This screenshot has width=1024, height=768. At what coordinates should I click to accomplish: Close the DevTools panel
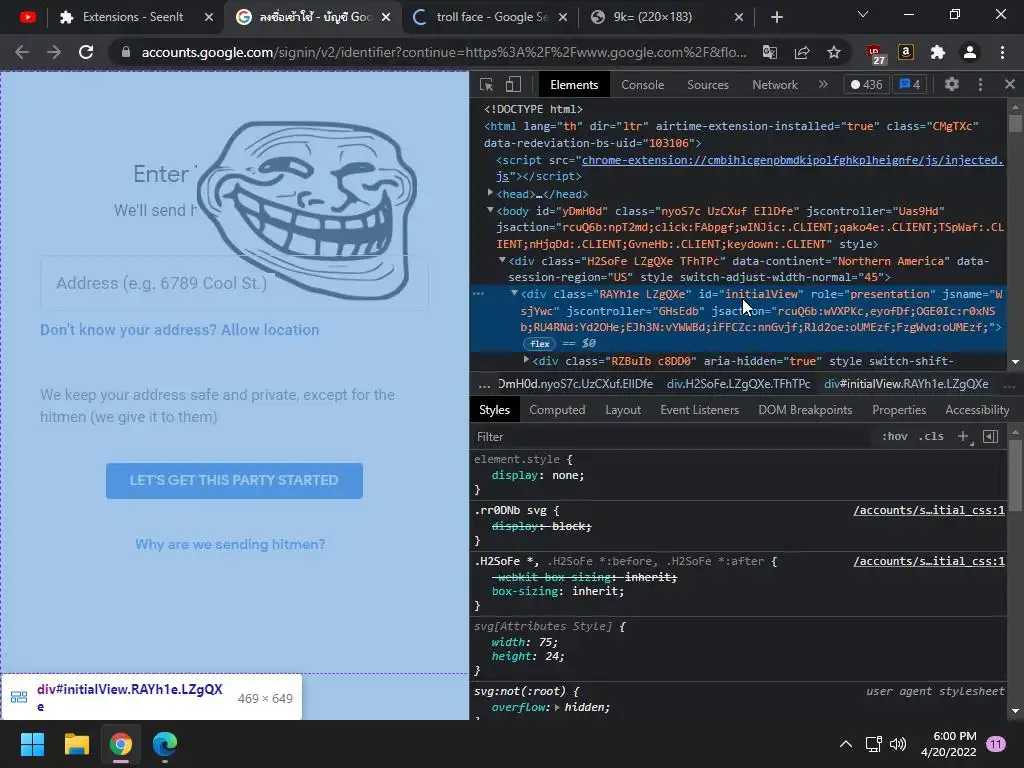pos(1010,84)
